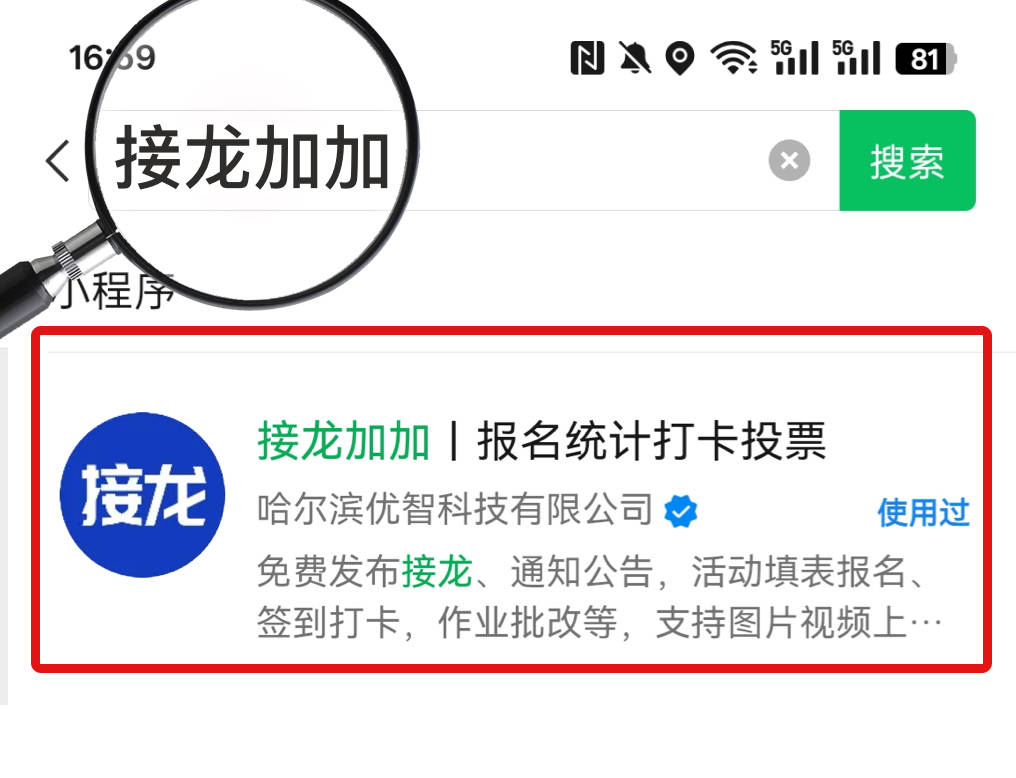Image resolution: width=1016 pixels, height=778 pixels.
Task: Tap the blue verified badge icon
Action: (681, 511)
